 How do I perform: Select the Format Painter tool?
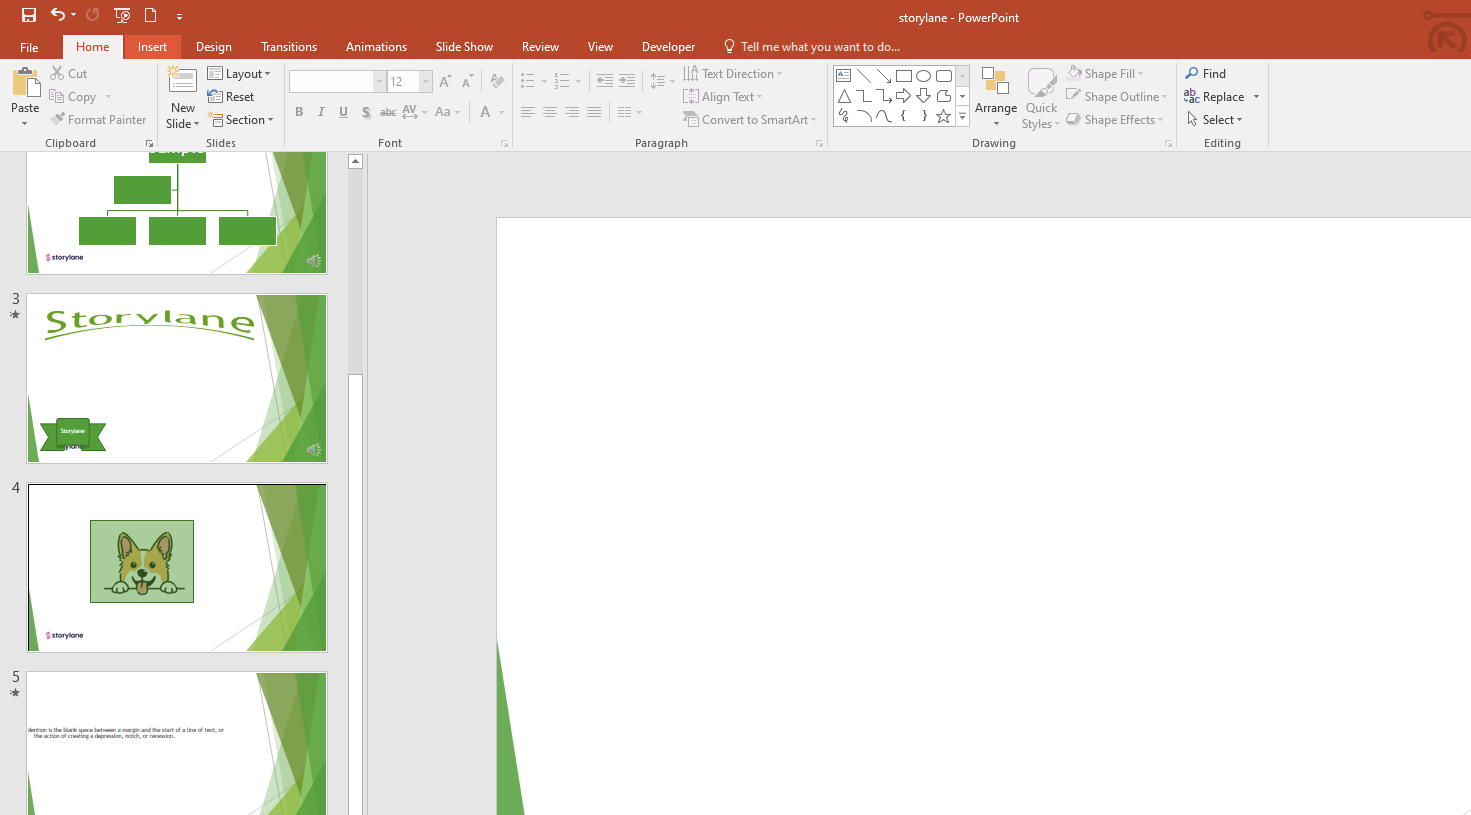[x=99, y=120]
